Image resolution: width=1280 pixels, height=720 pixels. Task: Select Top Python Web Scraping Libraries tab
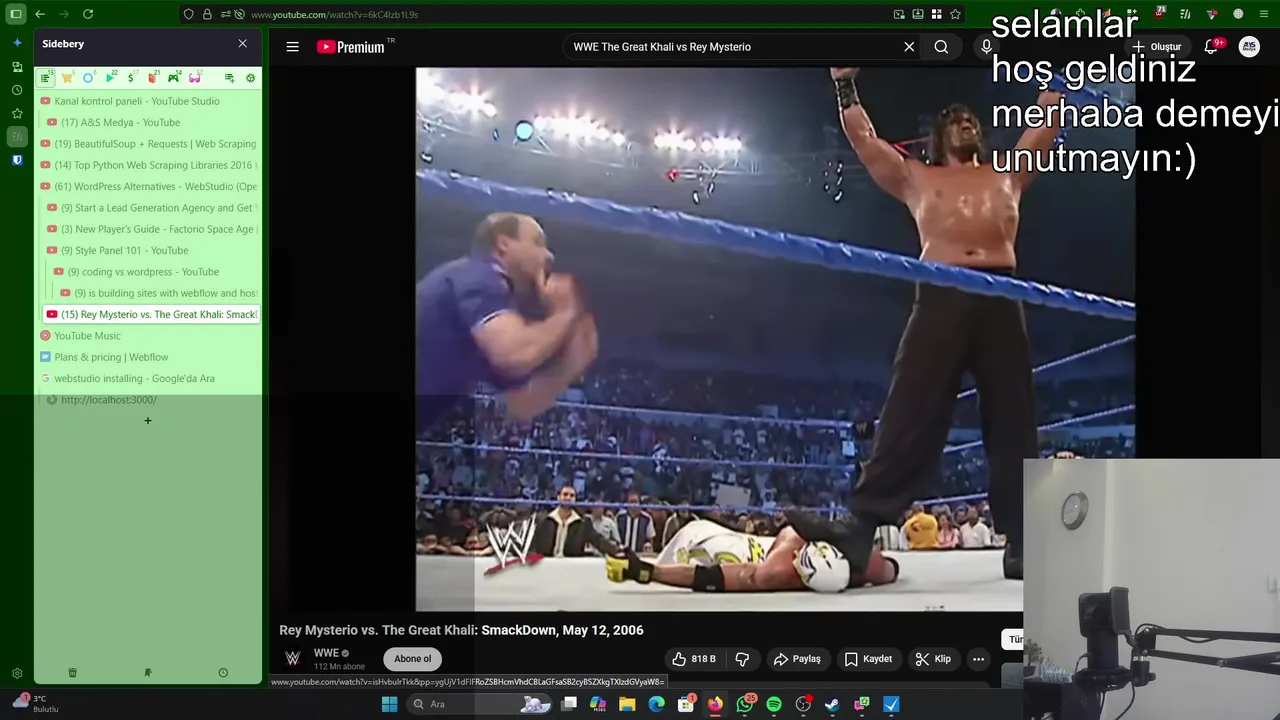pyautogui.click(x=148, y=165)
